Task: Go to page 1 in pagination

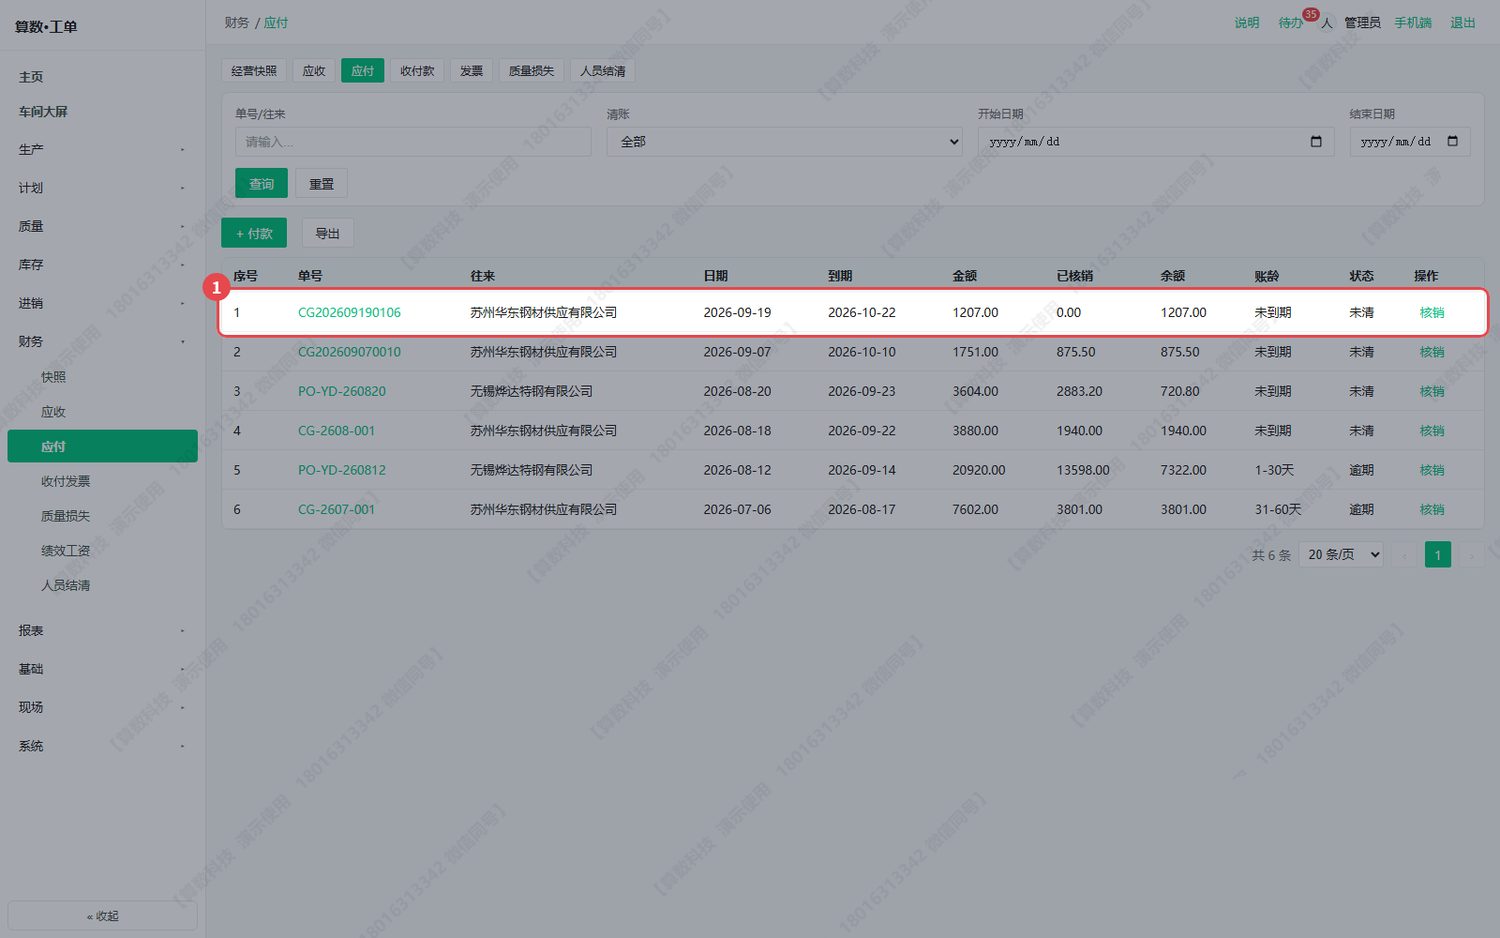Action: pos(1438,554)
